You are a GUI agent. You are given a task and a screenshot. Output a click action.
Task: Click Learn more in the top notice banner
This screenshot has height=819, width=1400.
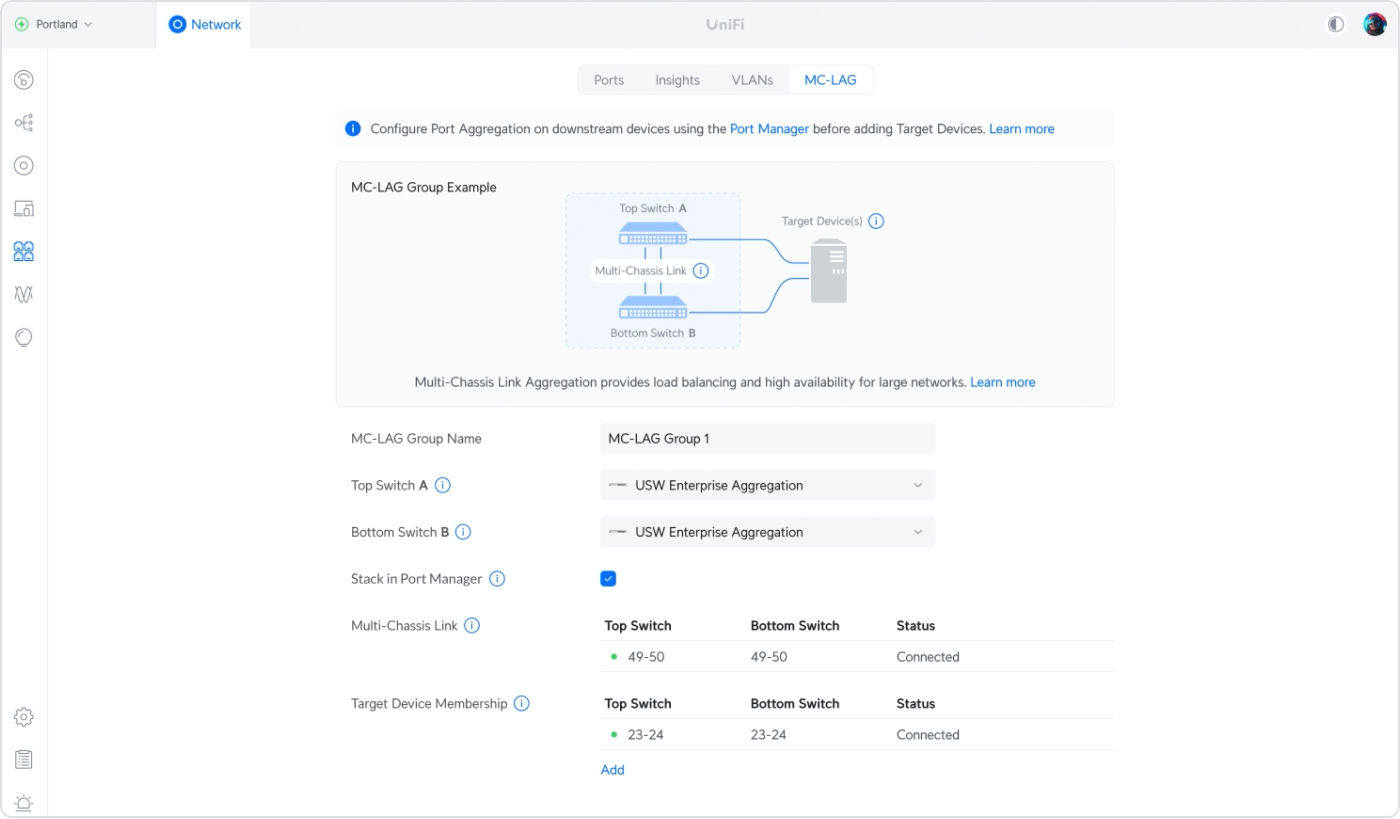click(x=1022, y=129)
